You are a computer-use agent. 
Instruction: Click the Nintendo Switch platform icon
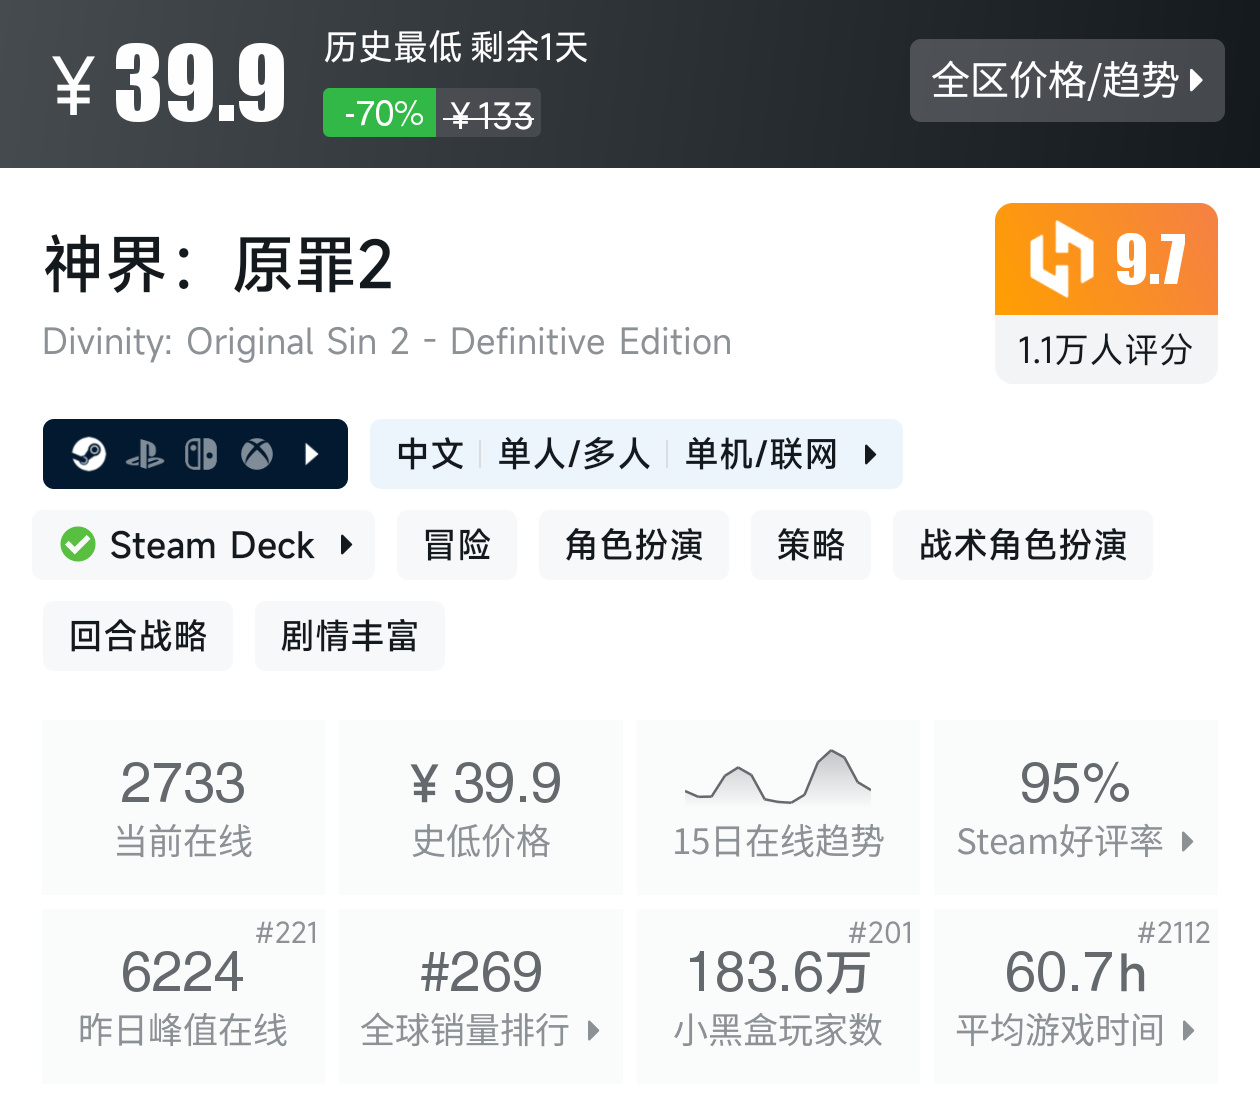coord(201,455)
